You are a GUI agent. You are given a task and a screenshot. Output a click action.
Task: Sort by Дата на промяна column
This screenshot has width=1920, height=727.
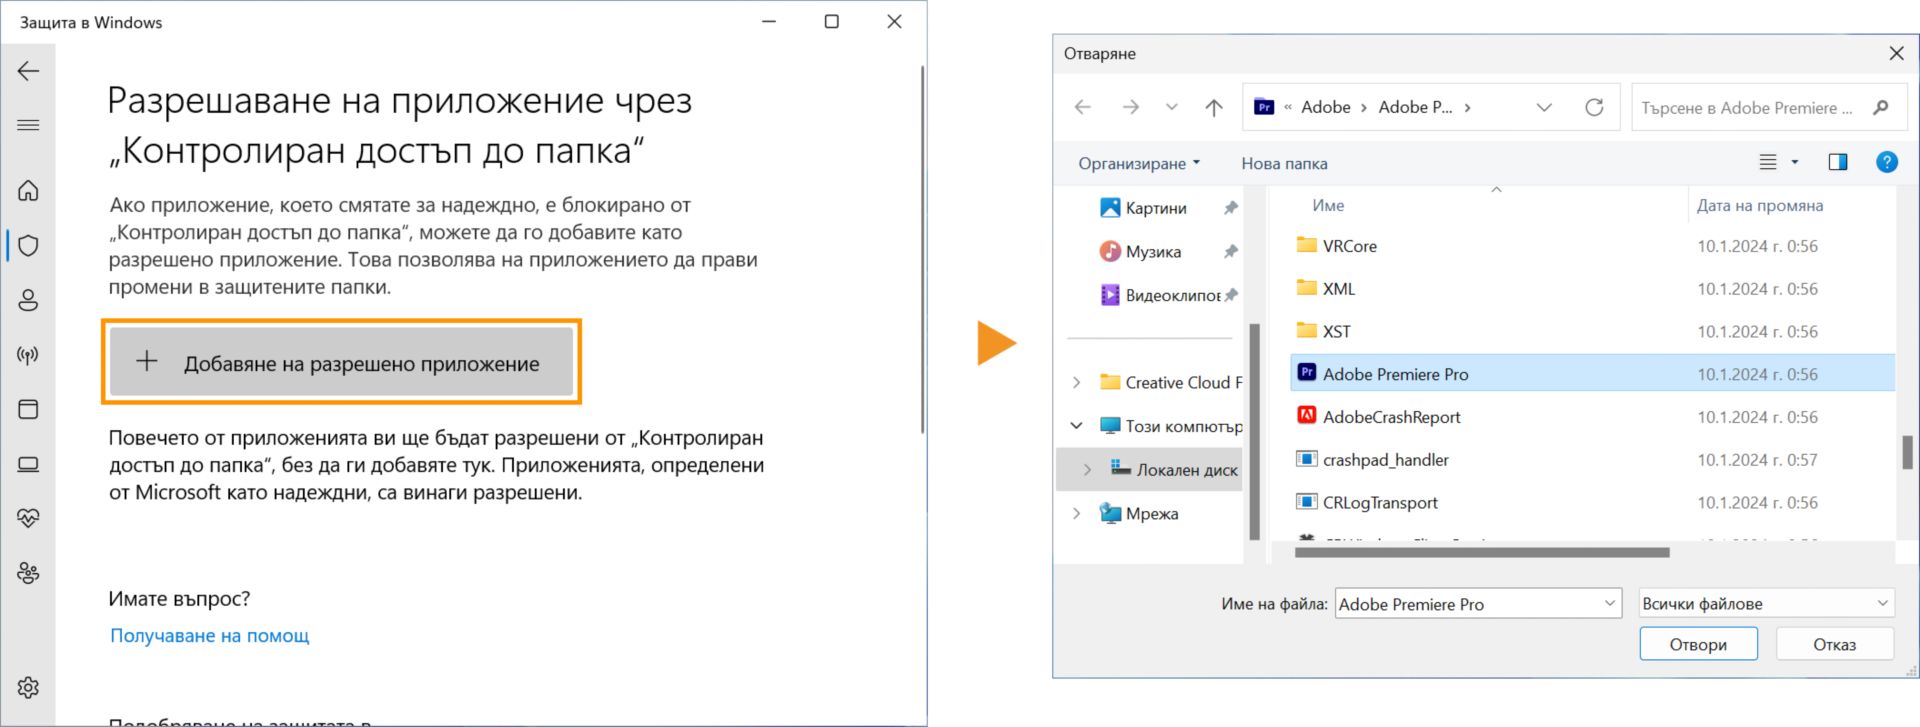tap(1760, 205)
